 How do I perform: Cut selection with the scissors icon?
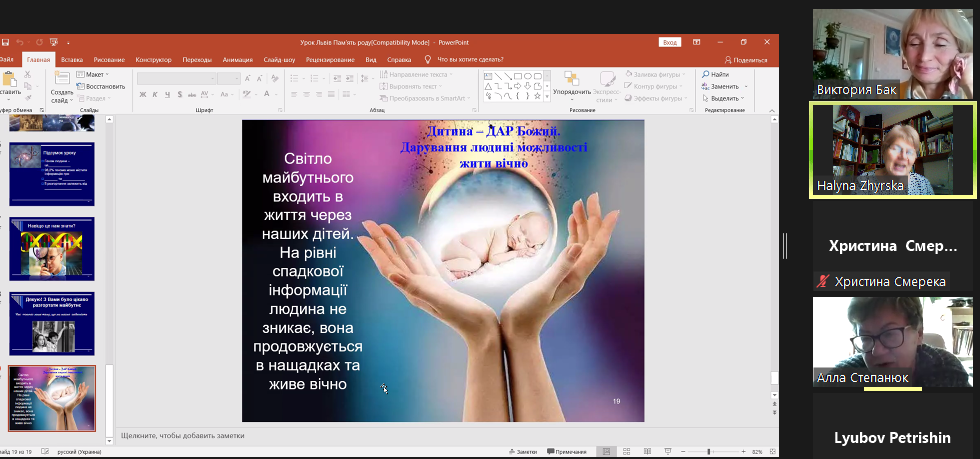(27, 74)
